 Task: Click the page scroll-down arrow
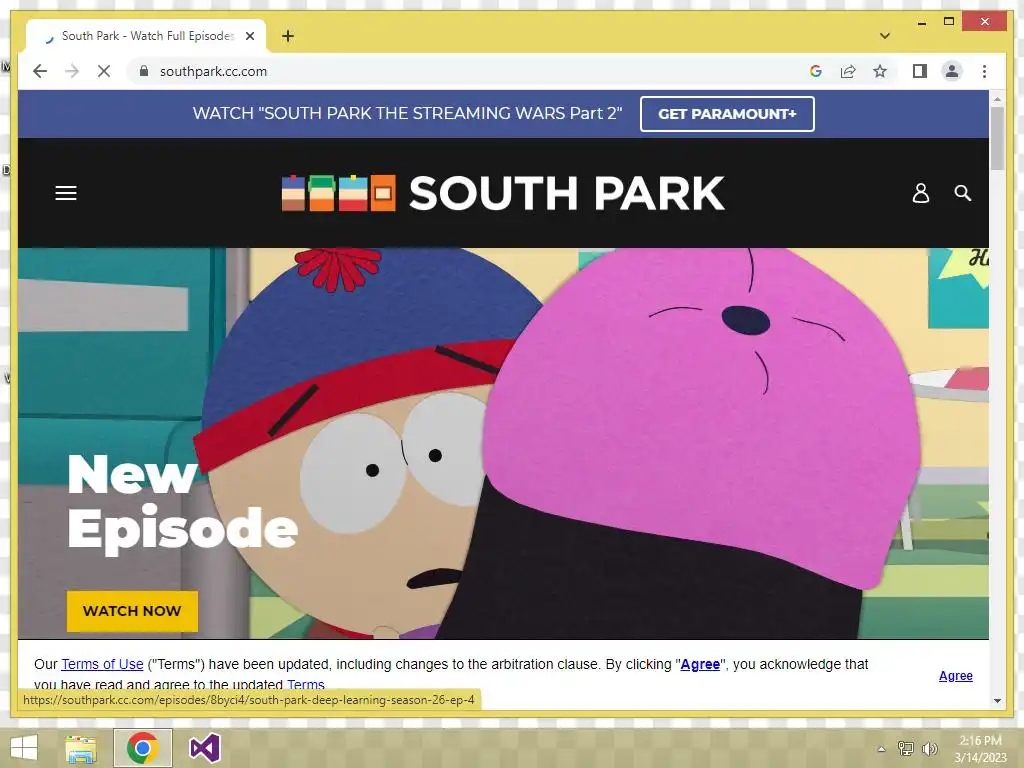pos(997,701)
